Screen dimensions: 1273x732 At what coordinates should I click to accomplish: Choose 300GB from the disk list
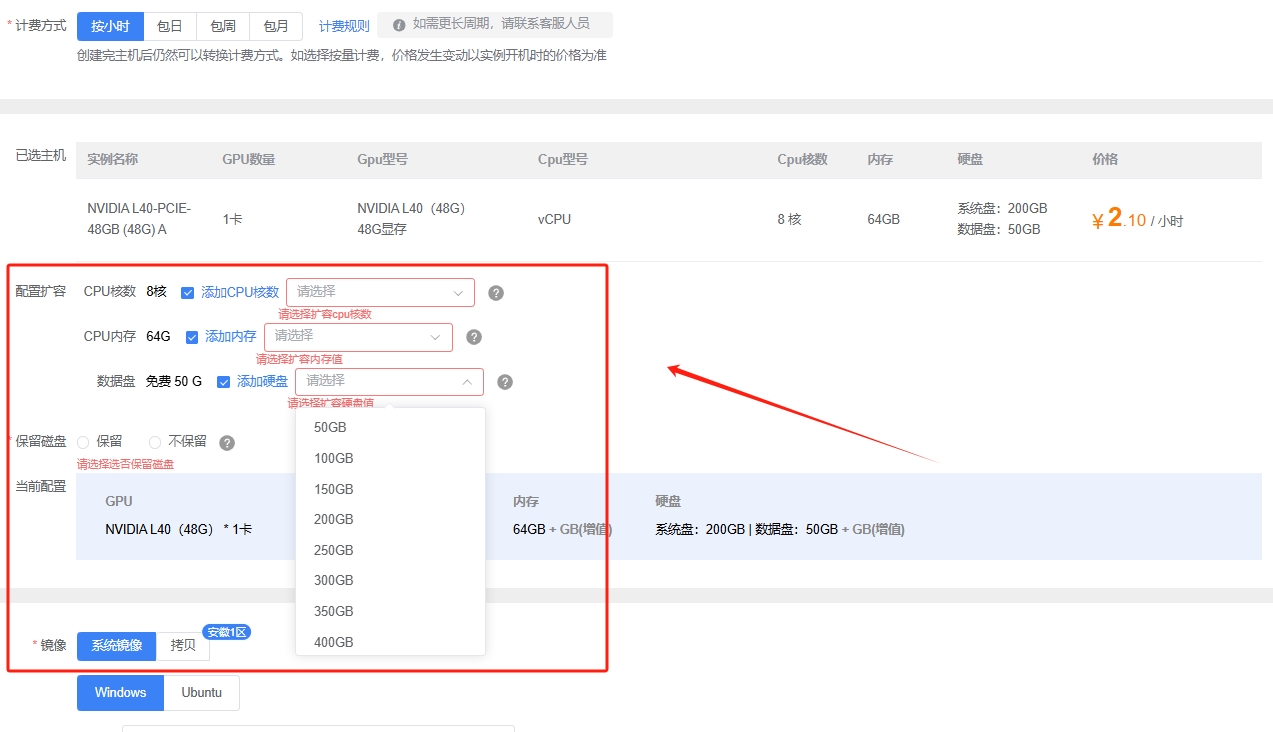pyautogui.click(x=334, y=580)
